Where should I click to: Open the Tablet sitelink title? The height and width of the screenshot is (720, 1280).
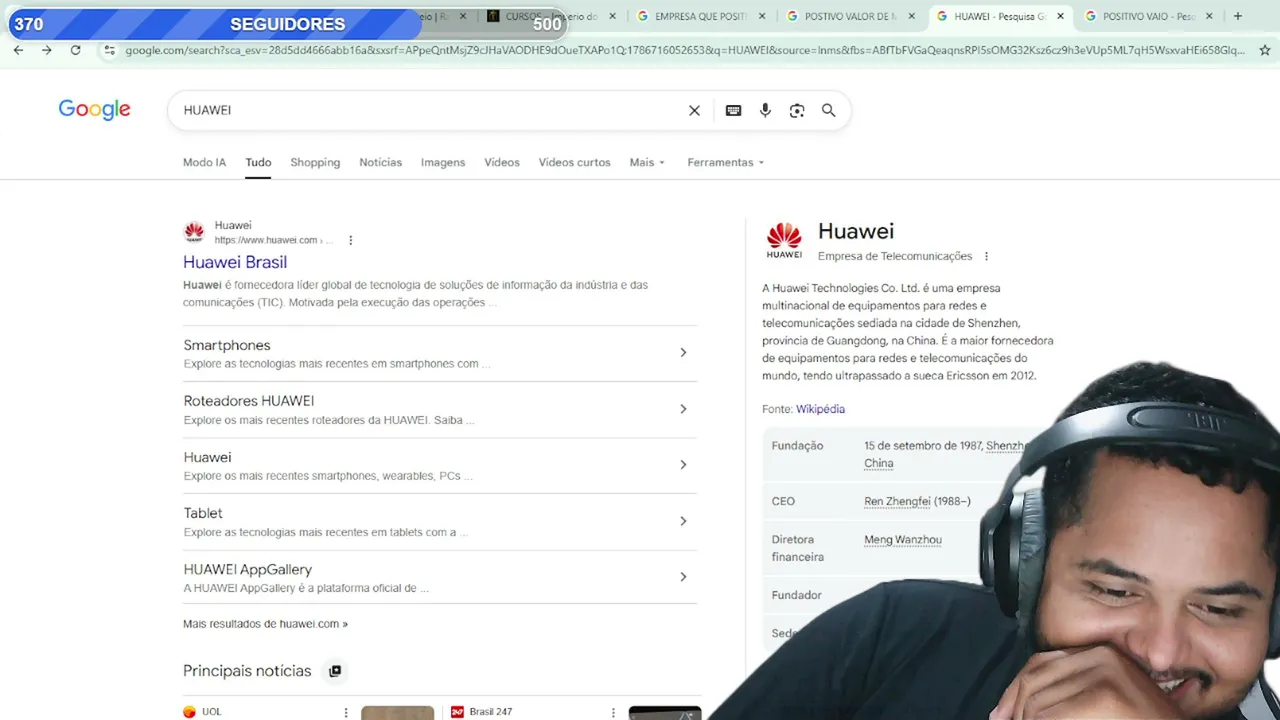click(203, 513)
